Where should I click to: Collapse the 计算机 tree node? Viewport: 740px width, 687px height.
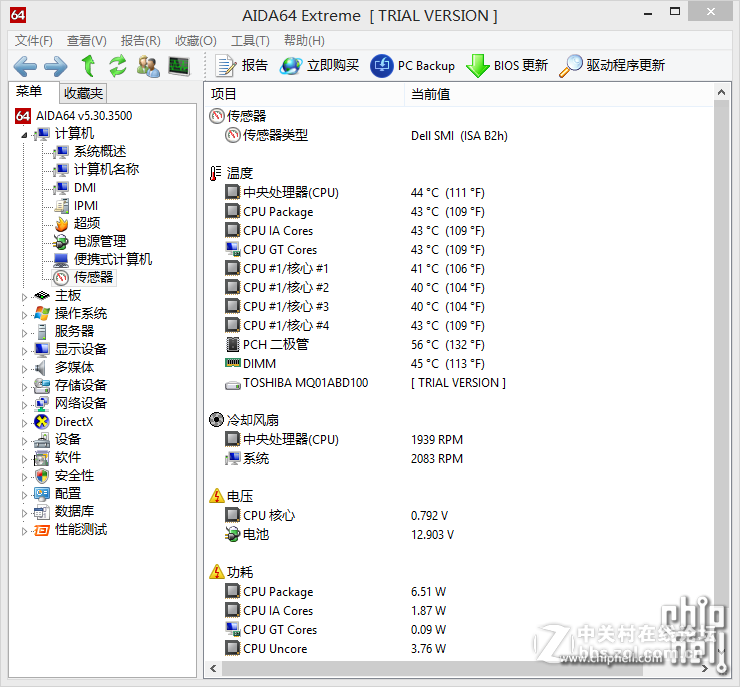click(24, 135)
